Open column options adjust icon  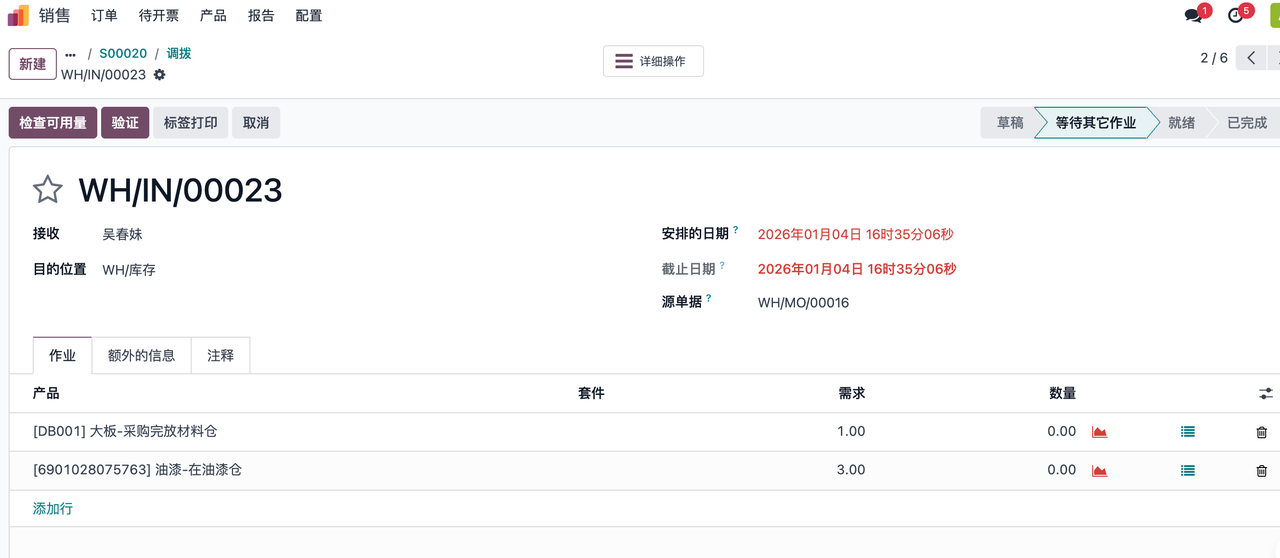1266,394
